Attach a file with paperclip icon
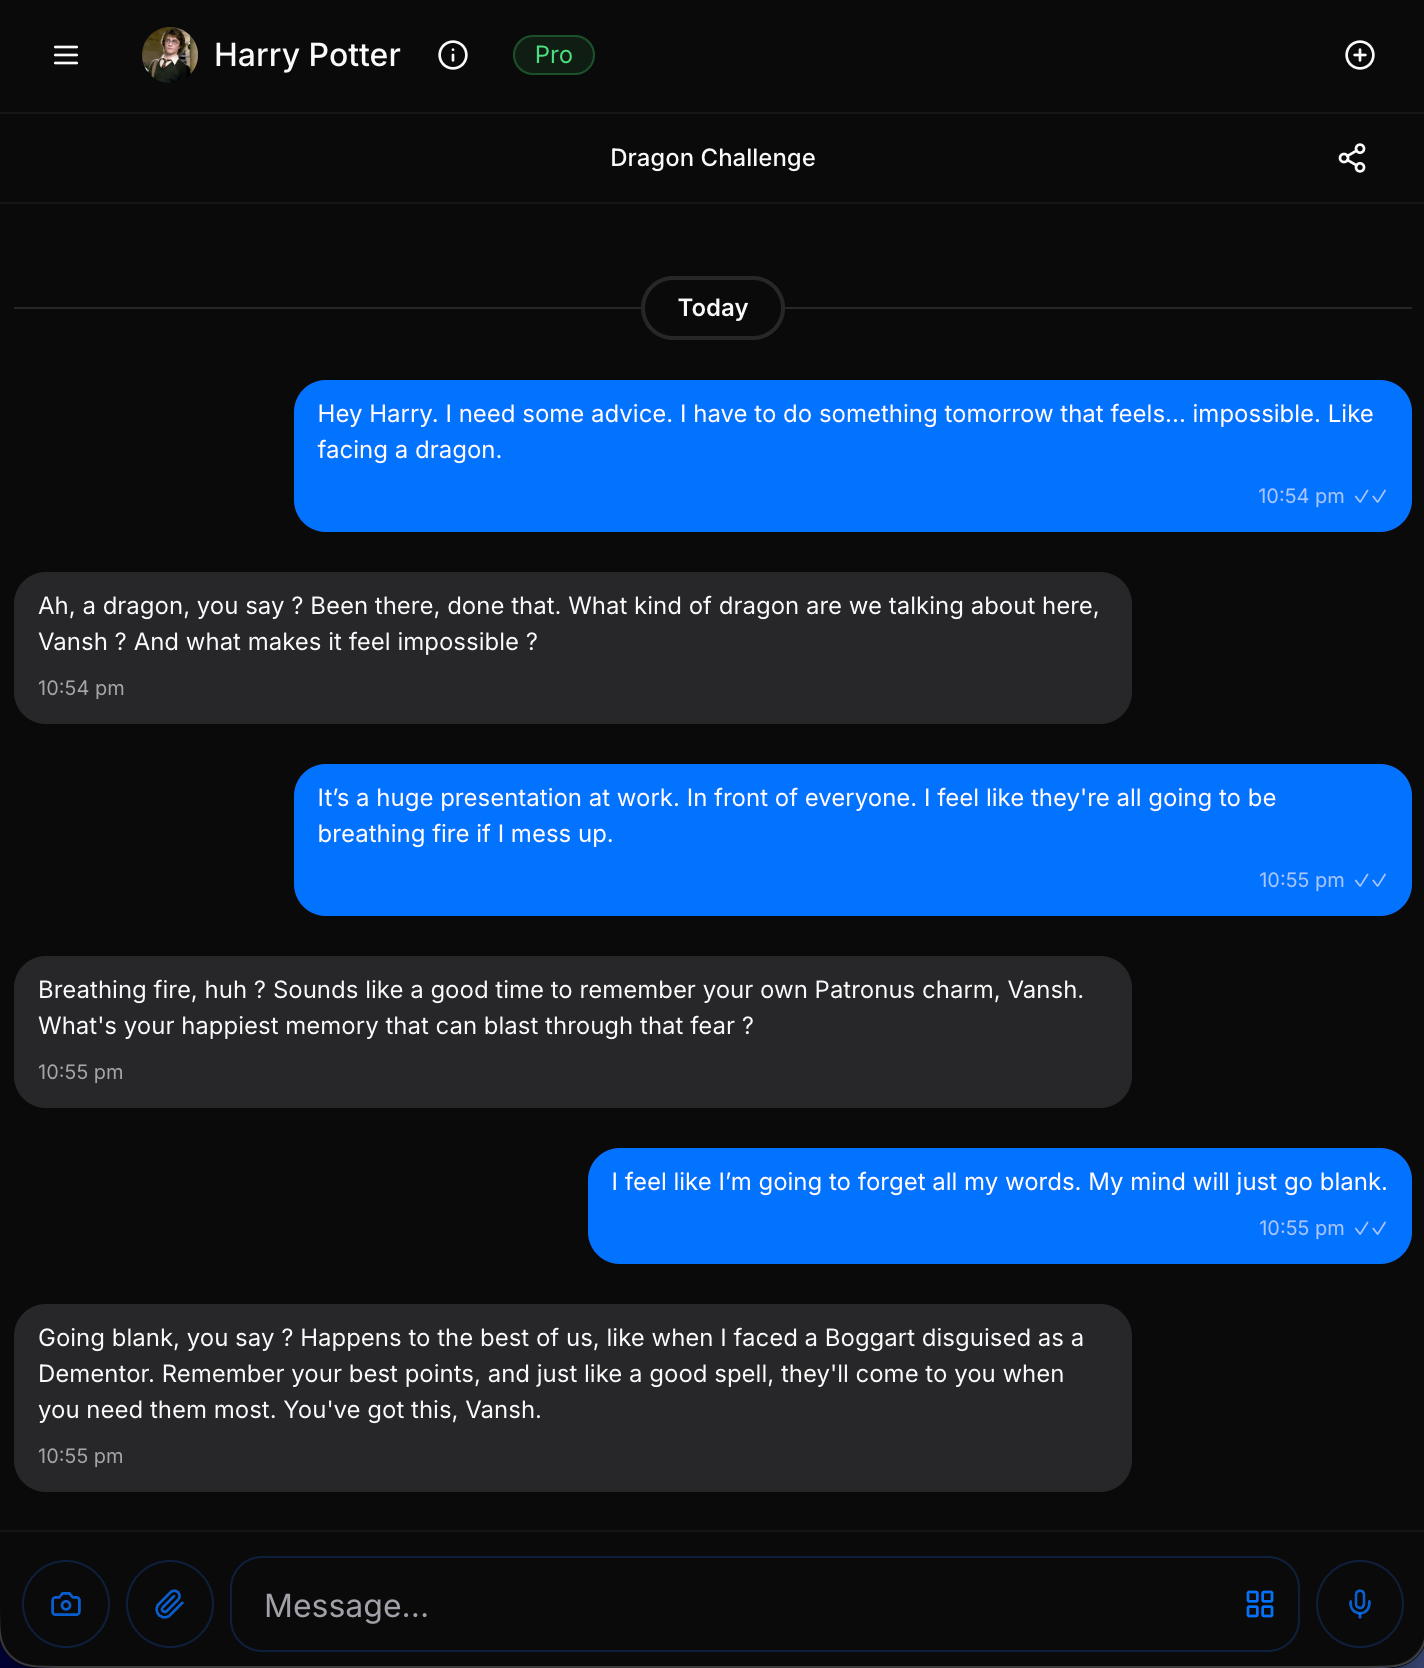The width and height of the screenshot is (1424, 1668). click(x=170, y=1605)
